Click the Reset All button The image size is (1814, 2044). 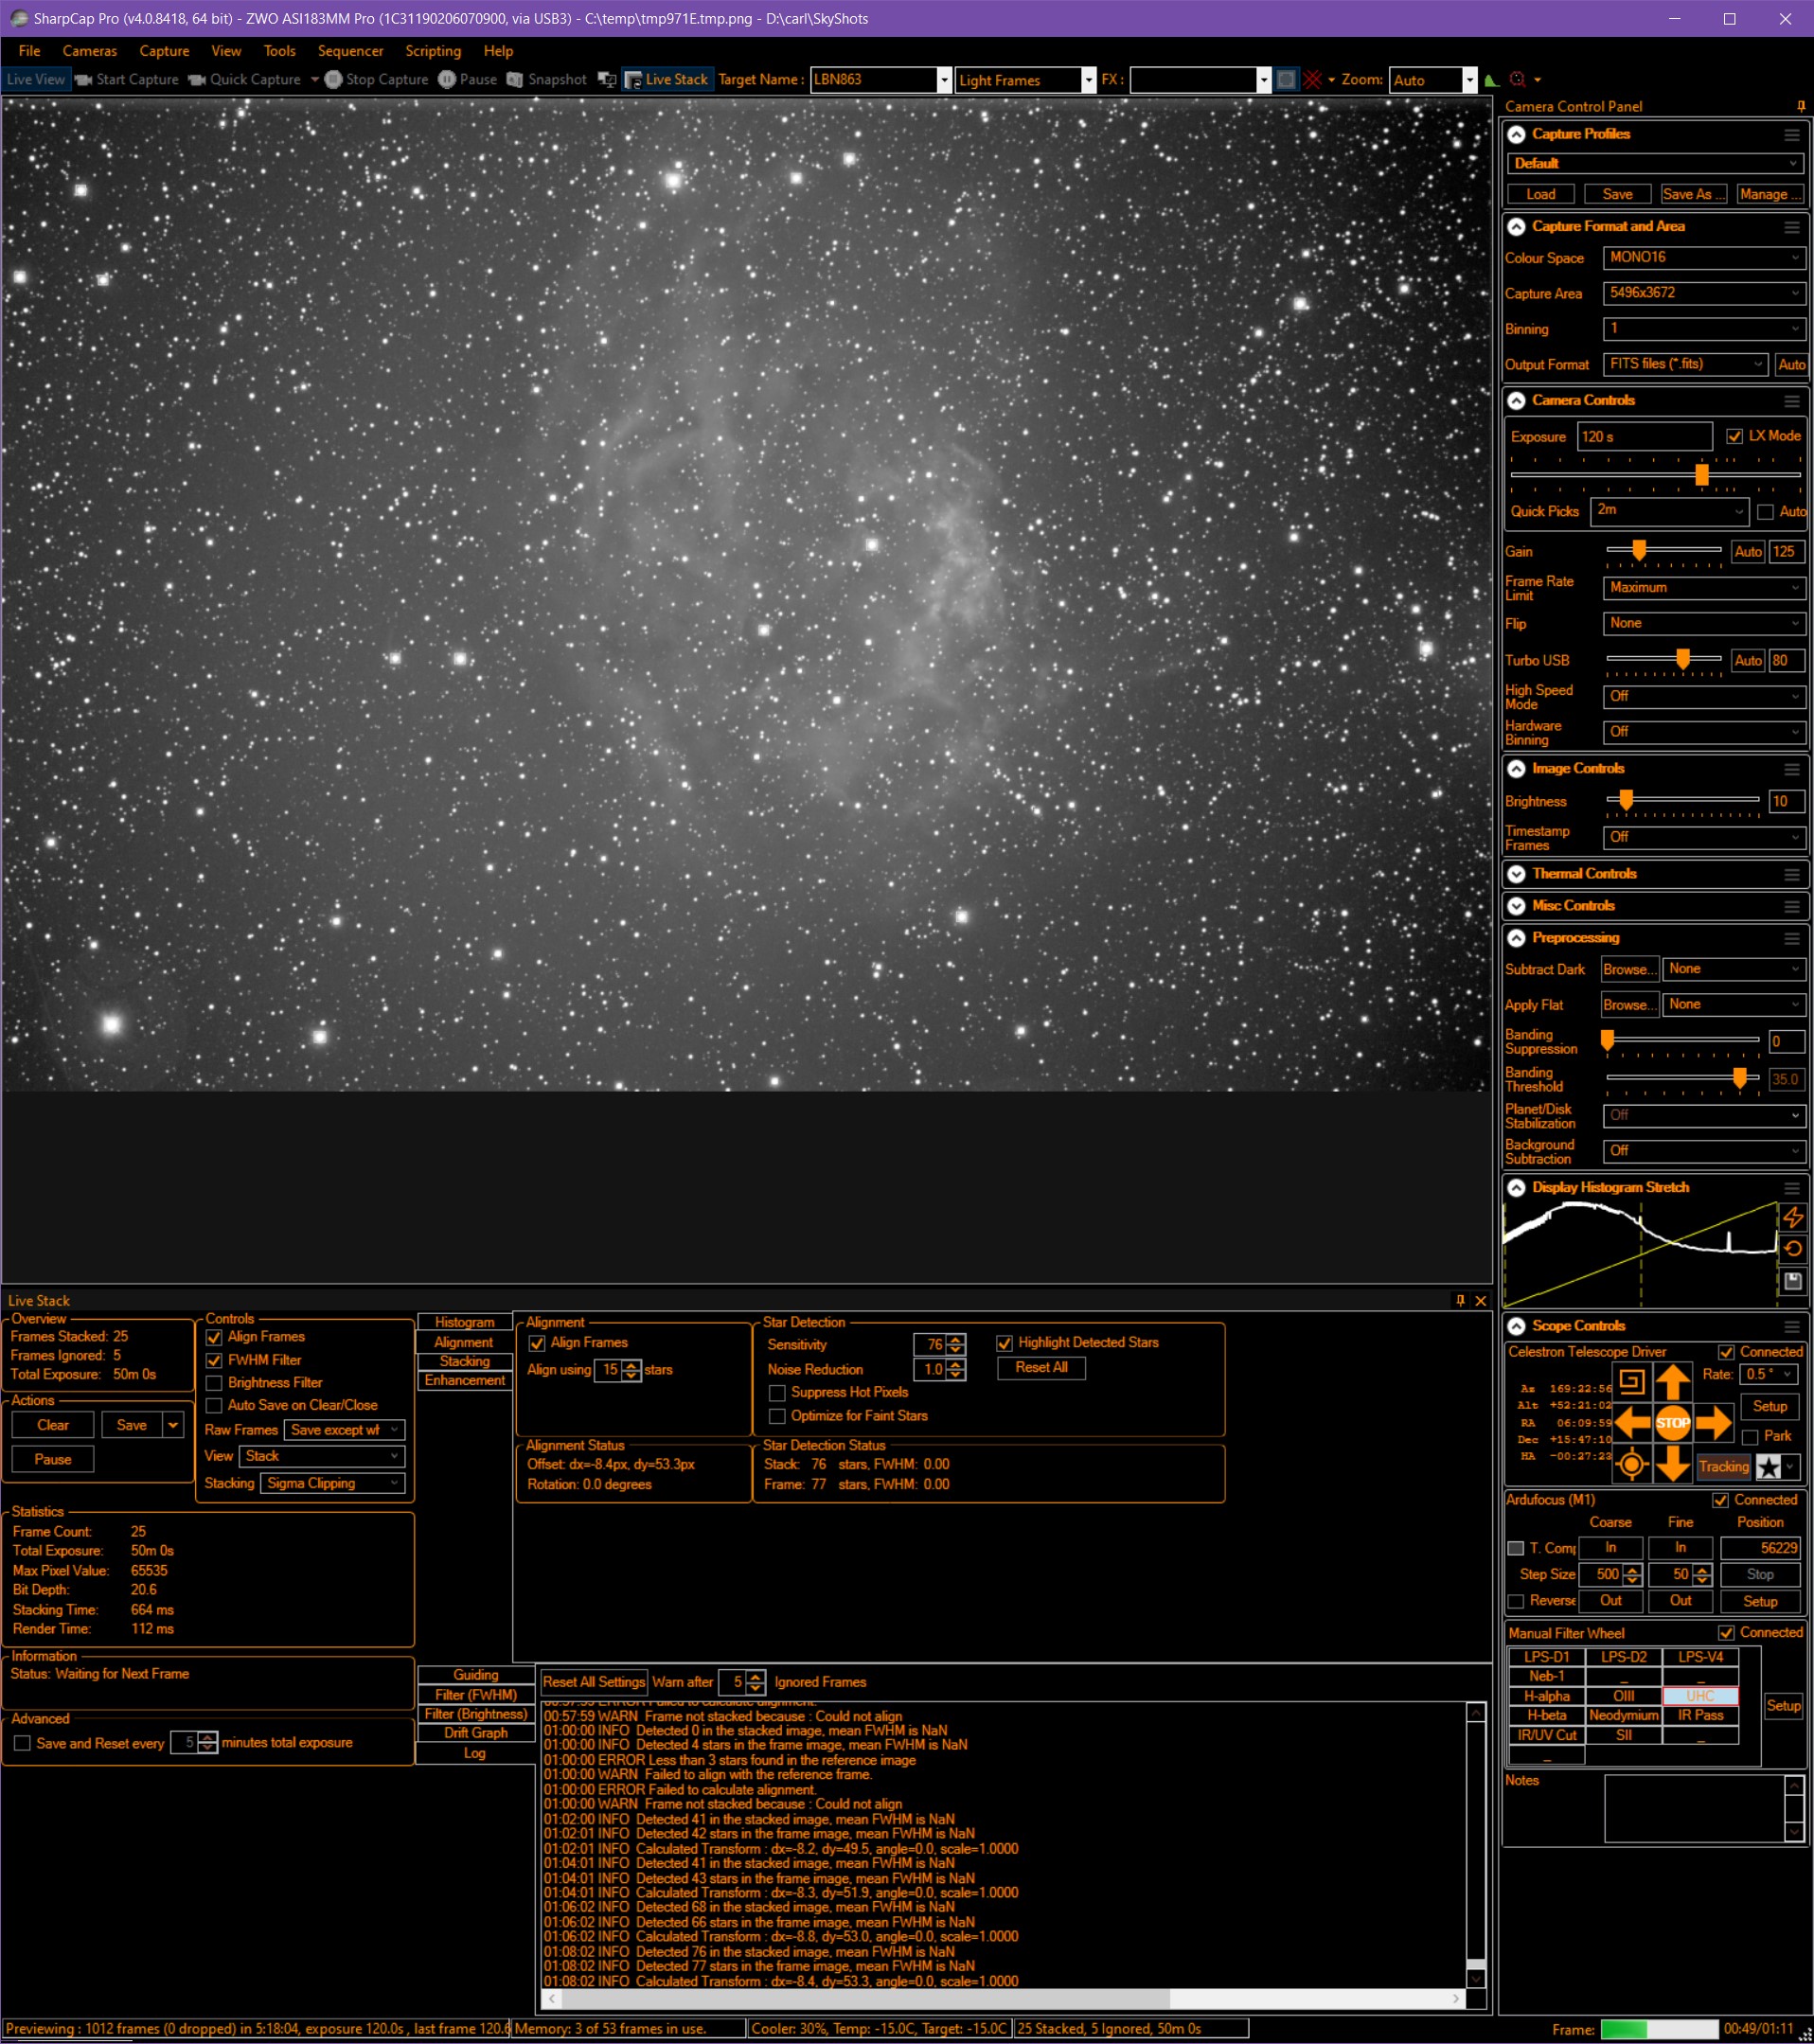coord(1041,1367)
